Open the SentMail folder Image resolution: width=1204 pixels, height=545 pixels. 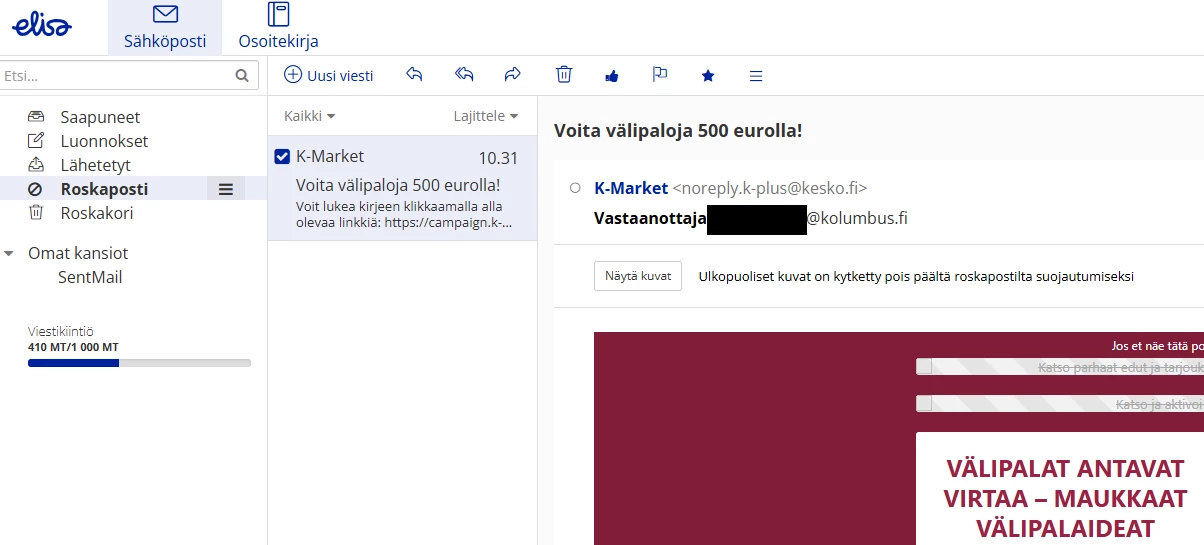(x=90, y=277)
